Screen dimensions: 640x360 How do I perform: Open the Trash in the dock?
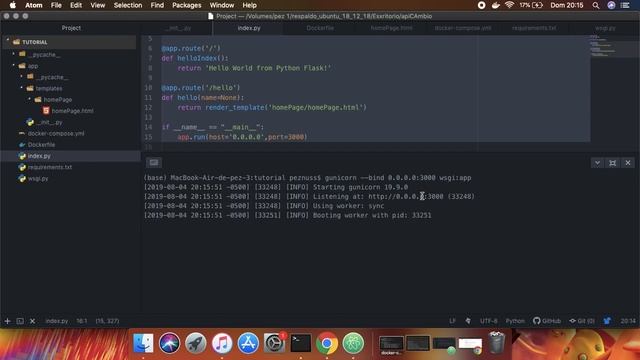[496, 343]
